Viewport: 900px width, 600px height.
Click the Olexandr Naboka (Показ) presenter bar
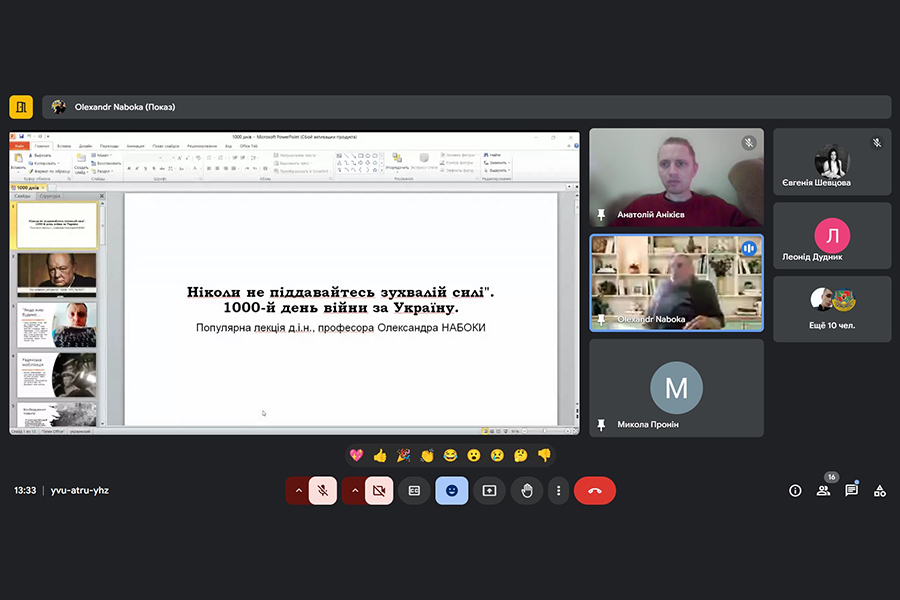pyautogui.click(x=466, y=107)
